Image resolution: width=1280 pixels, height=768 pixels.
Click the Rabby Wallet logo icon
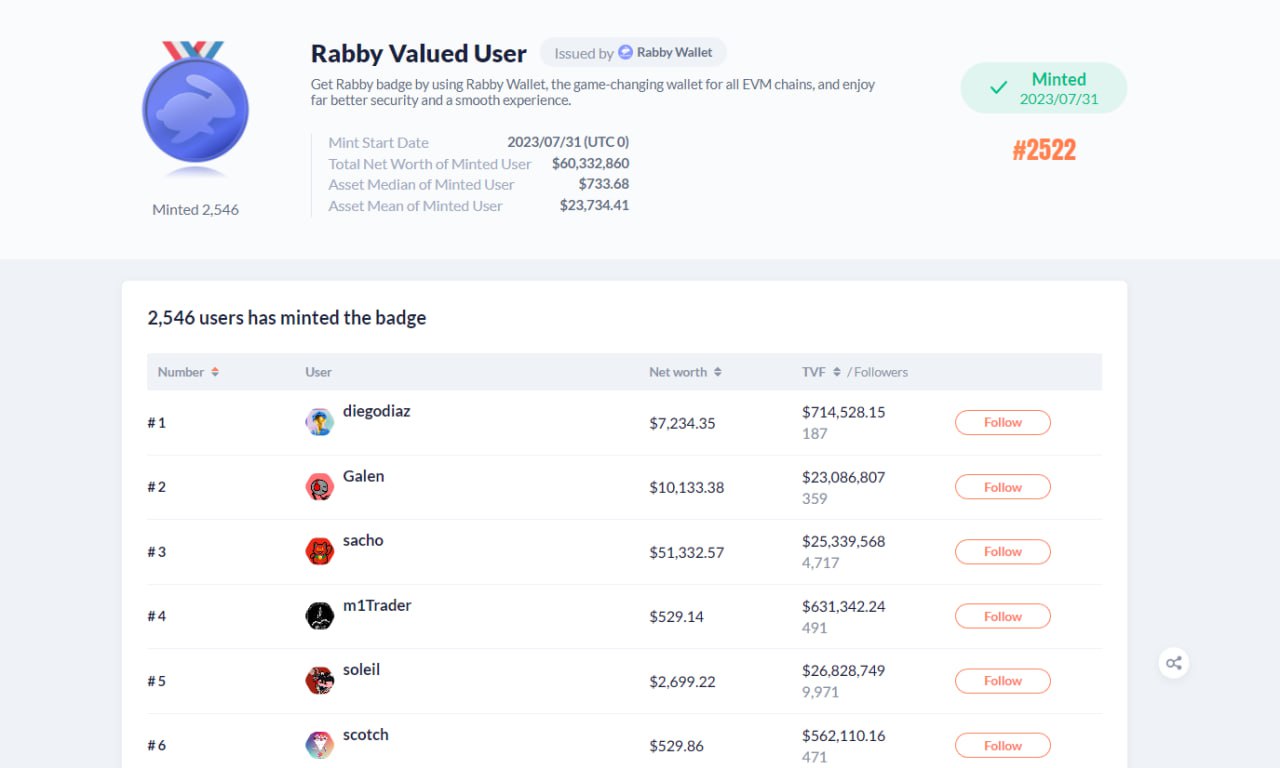tap(626, 53)
